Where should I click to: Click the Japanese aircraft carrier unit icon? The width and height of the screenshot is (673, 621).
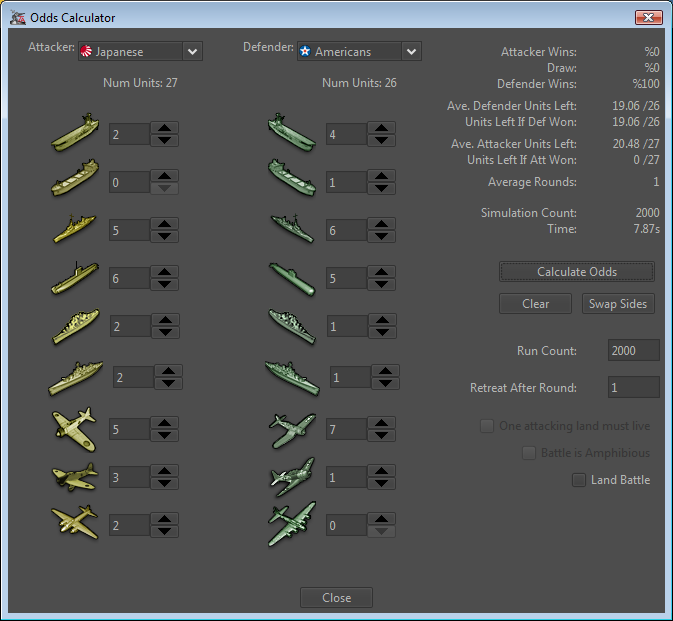75,133
